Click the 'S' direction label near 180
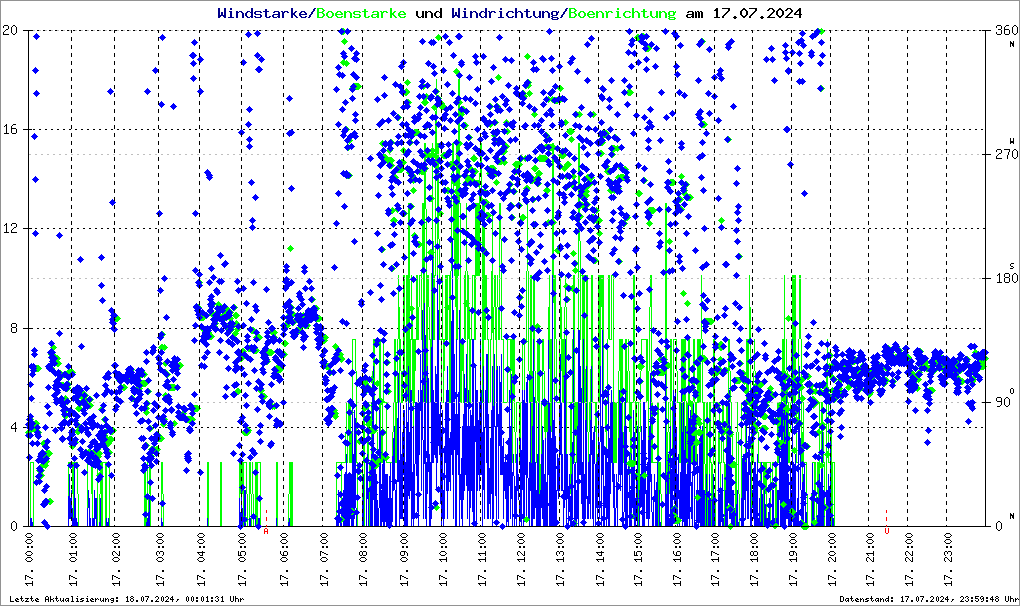The image size is (1020, 606). (1012, 266)
